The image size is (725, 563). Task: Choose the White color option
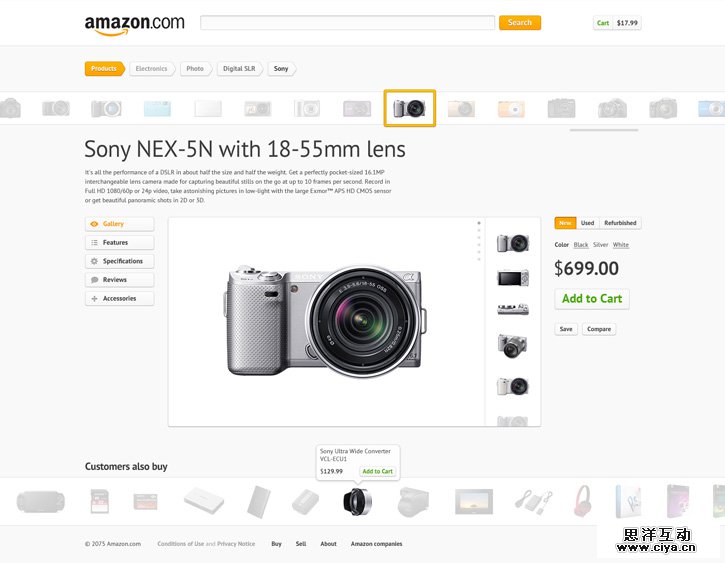(x=621, y=245)
